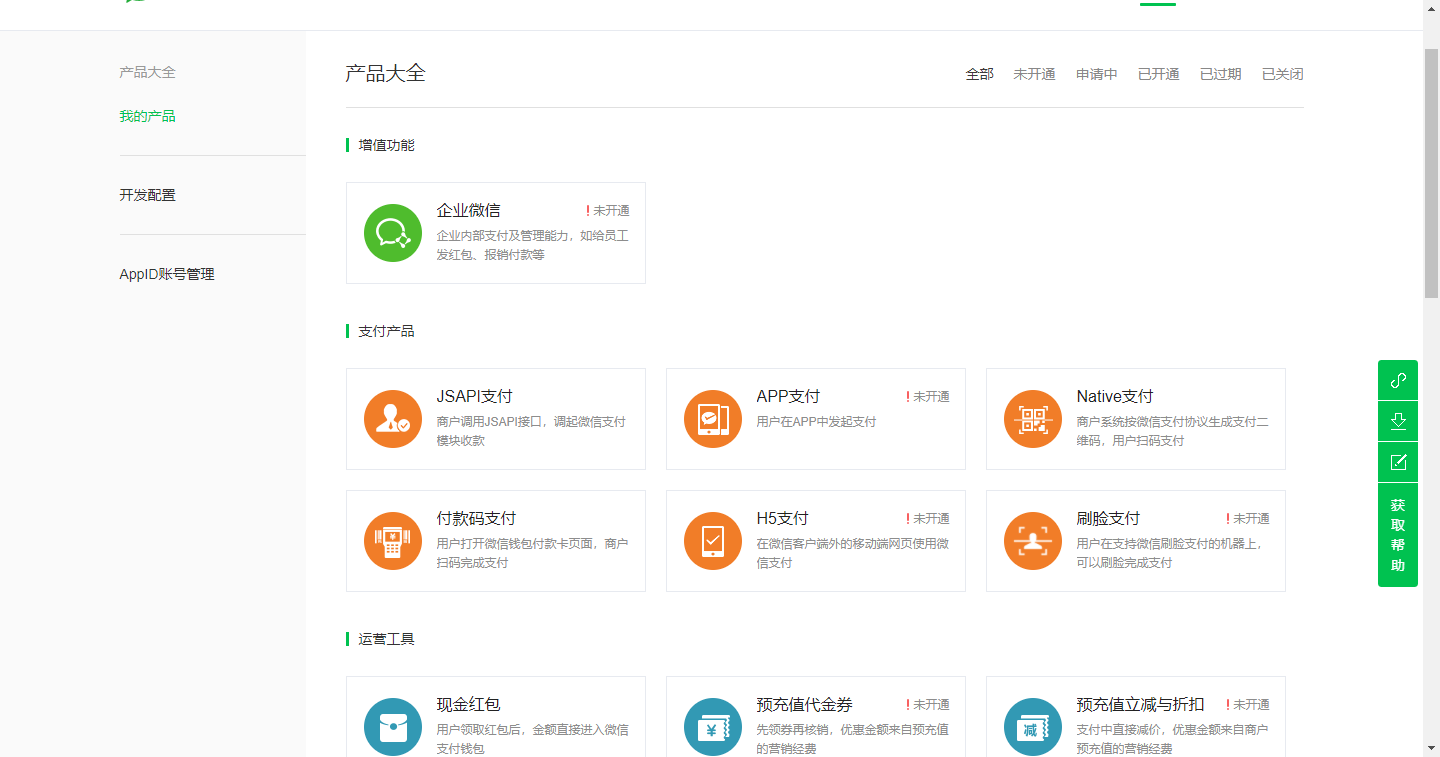Click the link icon in floating sidebar

[1398, 380]
